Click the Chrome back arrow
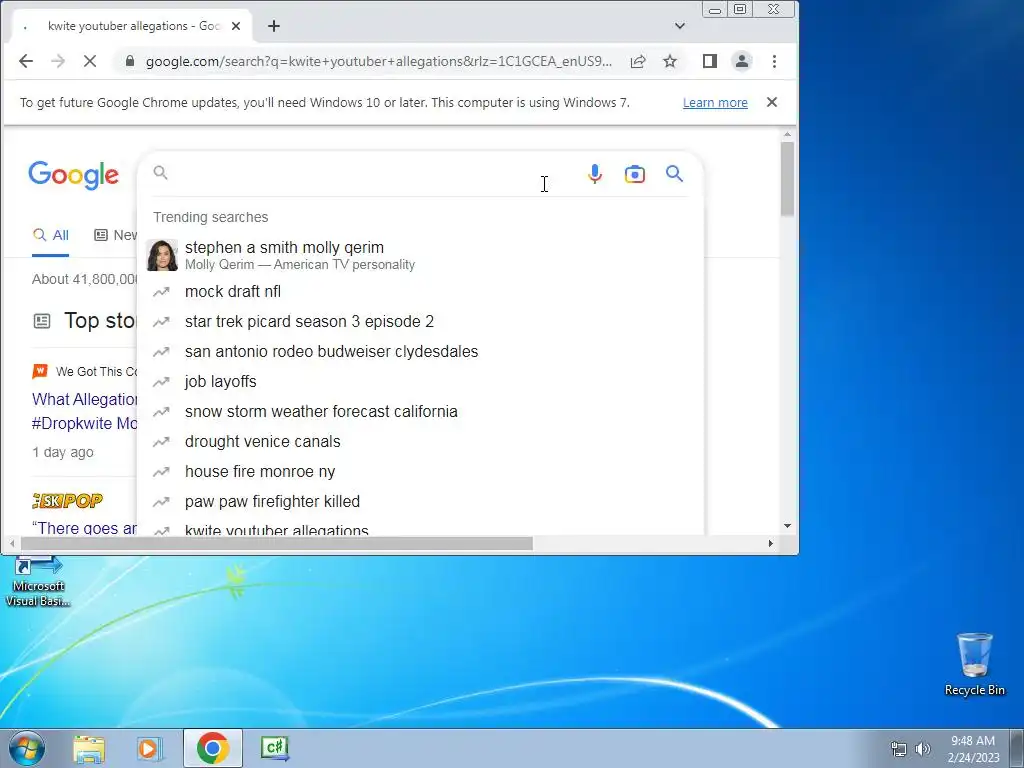 (x=25, y=61)
